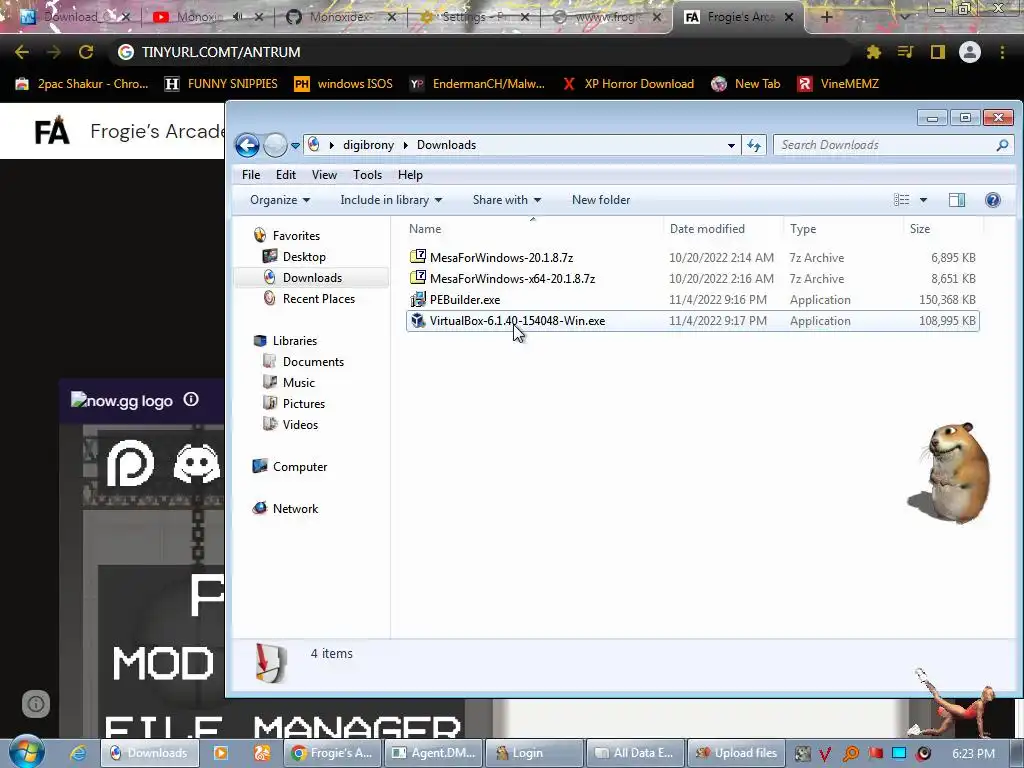1024x768 pixels.
Task: Click the refresh button beside address bar
Action: tap(754, 145)
